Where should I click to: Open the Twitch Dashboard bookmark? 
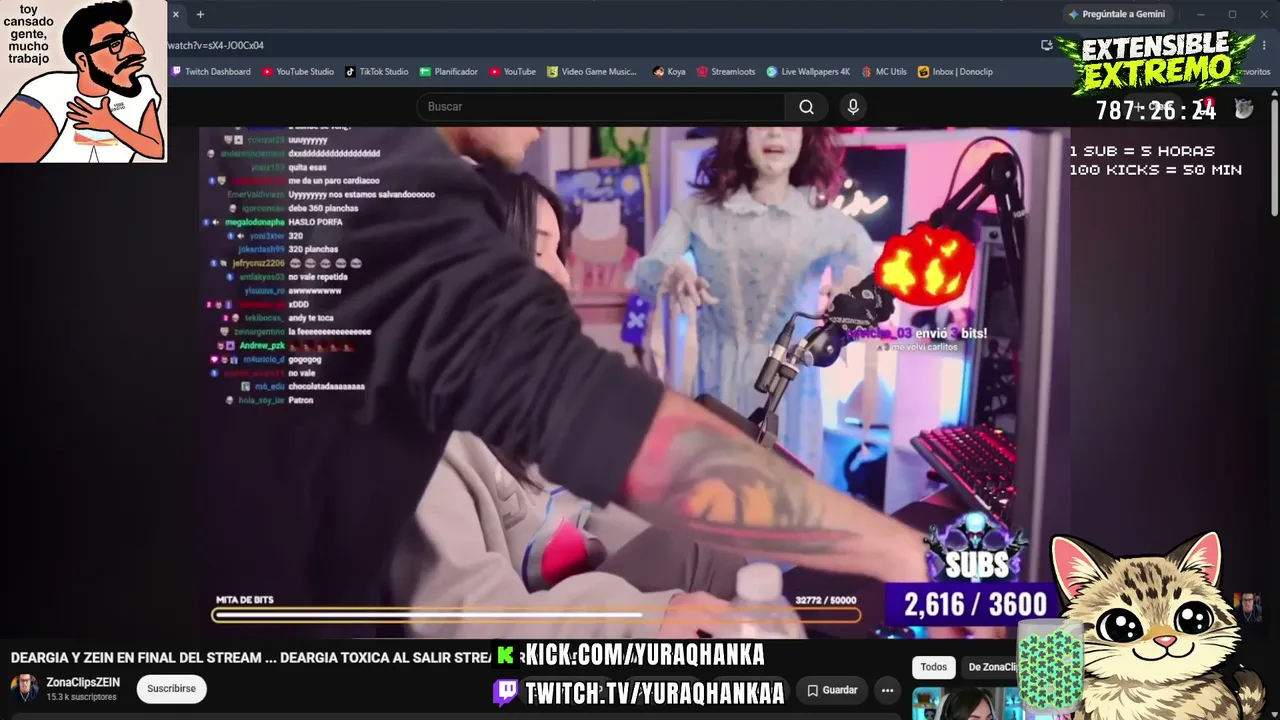pyautogui.click(x=211, y=72)
